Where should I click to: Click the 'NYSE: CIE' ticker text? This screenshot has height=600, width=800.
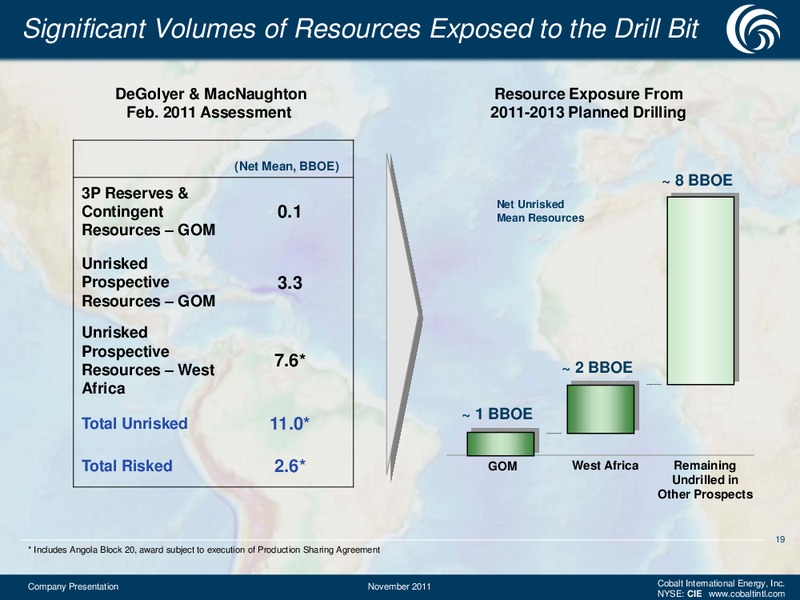click(679, 594)
